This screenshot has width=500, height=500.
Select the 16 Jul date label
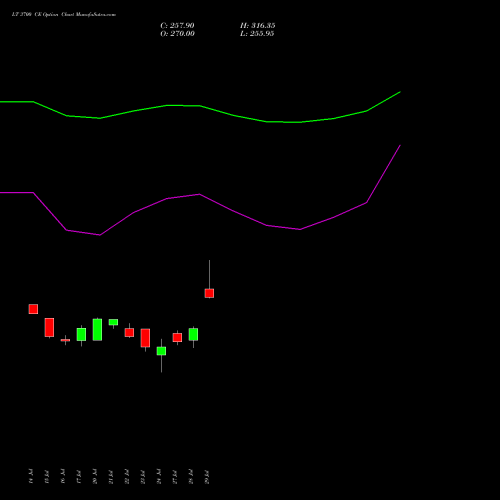(x=63, y=476)
